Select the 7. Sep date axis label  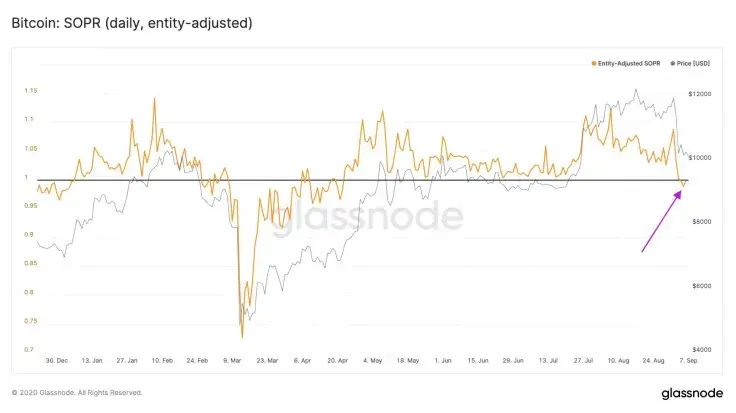(x=689, y=360)
